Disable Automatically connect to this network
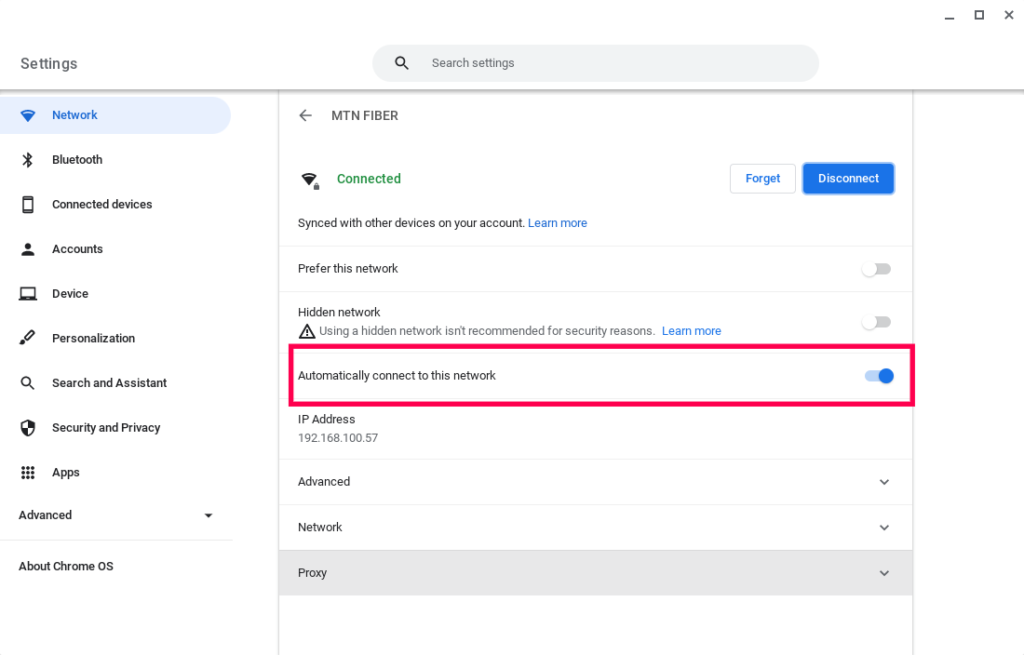 point(879,376)
